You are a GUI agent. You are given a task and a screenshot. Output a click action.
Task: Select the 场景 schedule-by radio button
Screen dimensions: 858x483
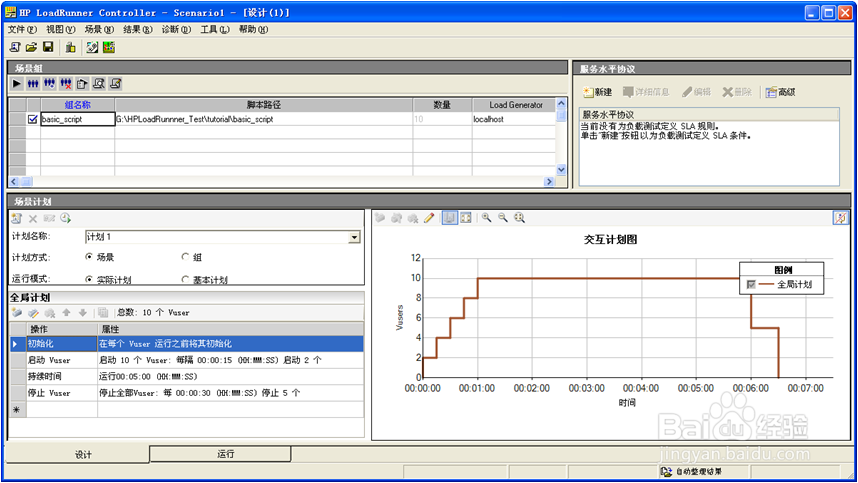coord(89,257)
